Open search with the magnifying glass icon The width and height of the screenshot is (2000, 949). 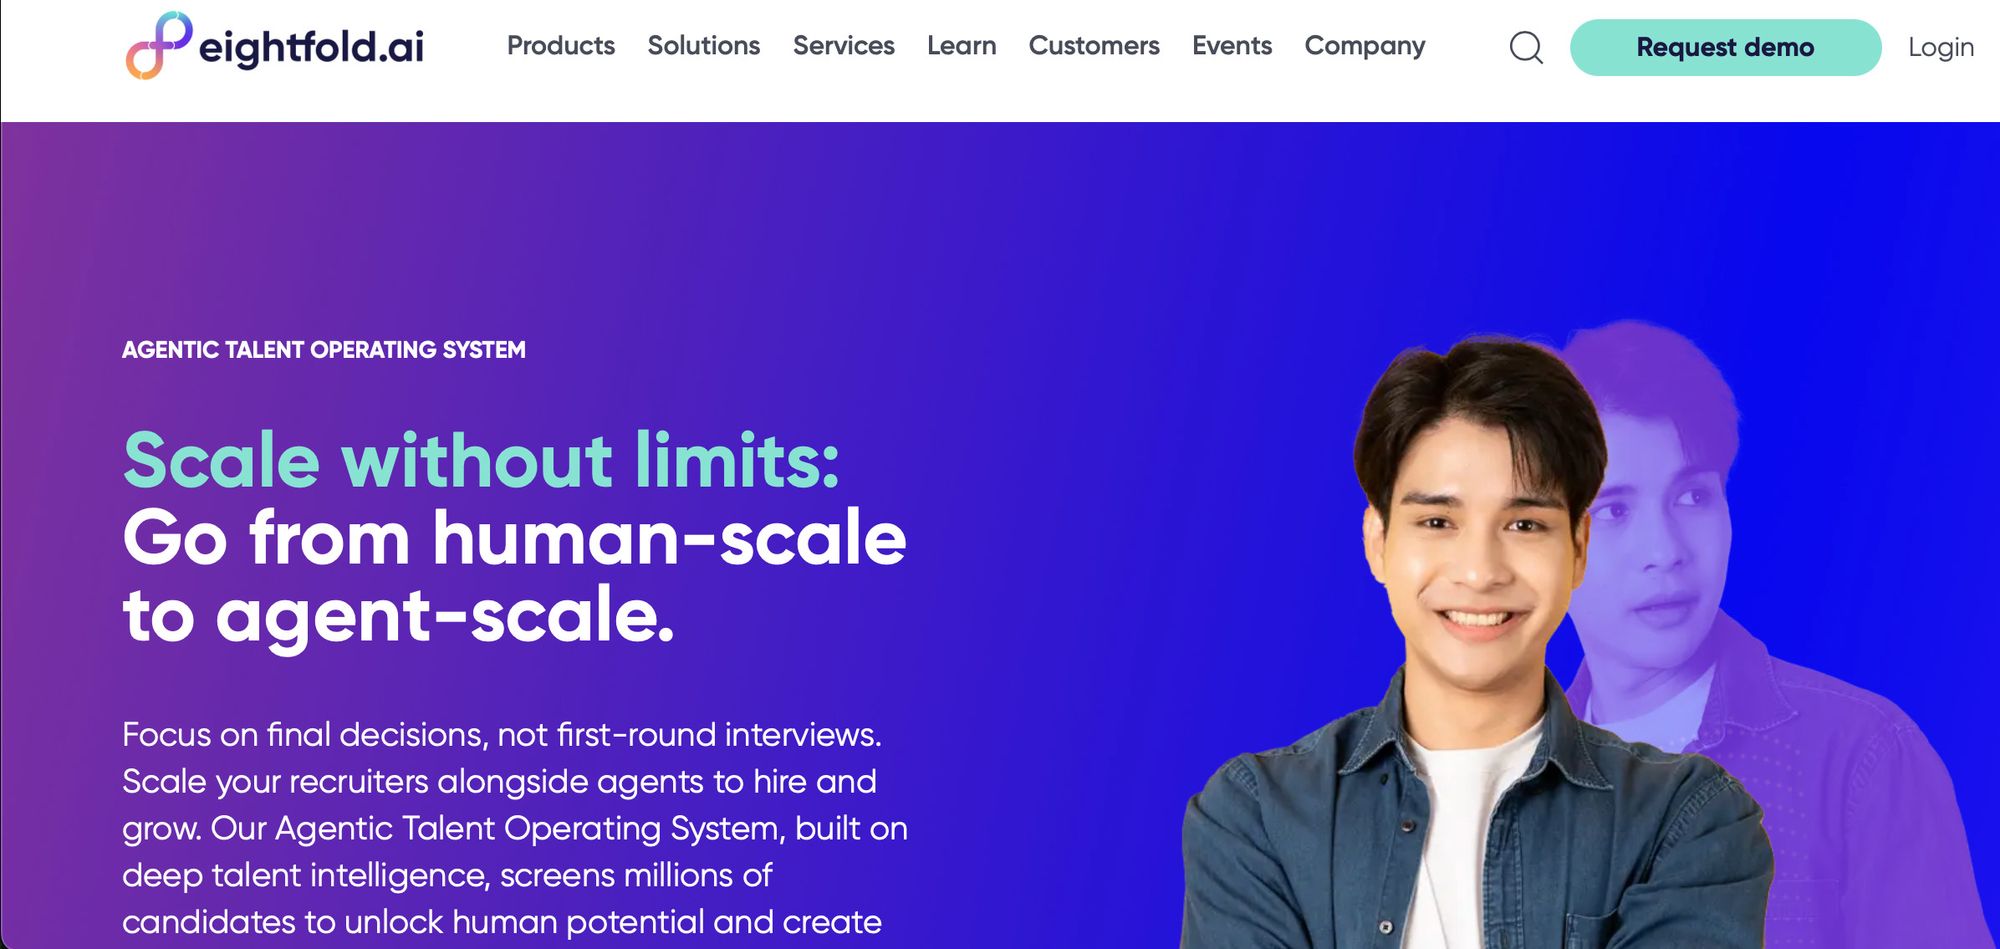click(x=1526, y=47)
